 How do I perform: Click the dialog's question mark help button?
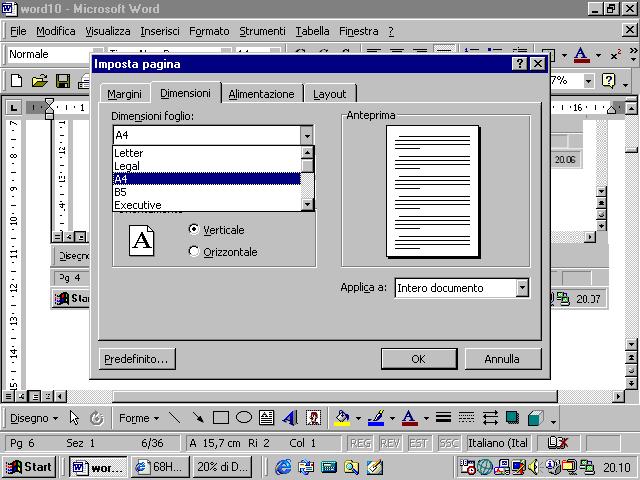(519, 64)
